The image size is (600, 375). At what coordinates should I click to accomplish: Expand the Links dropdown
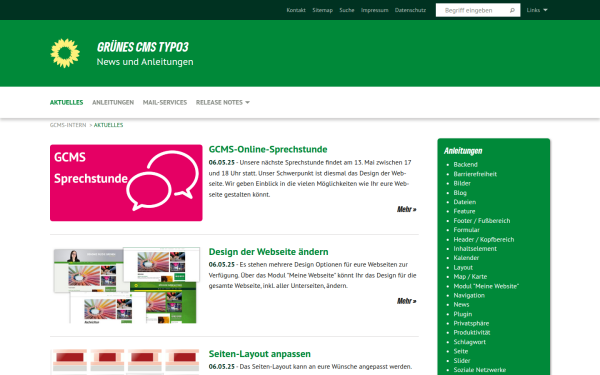[537, 10]
